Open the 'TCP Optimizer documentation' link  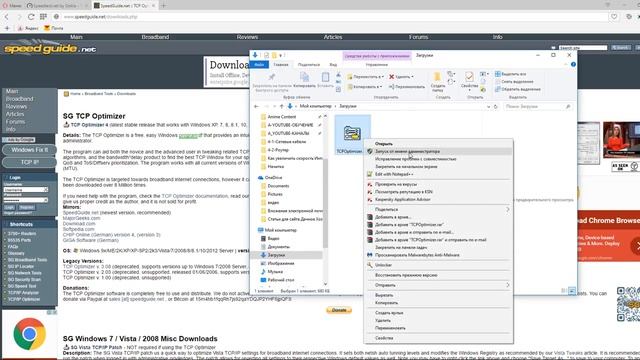195,196
